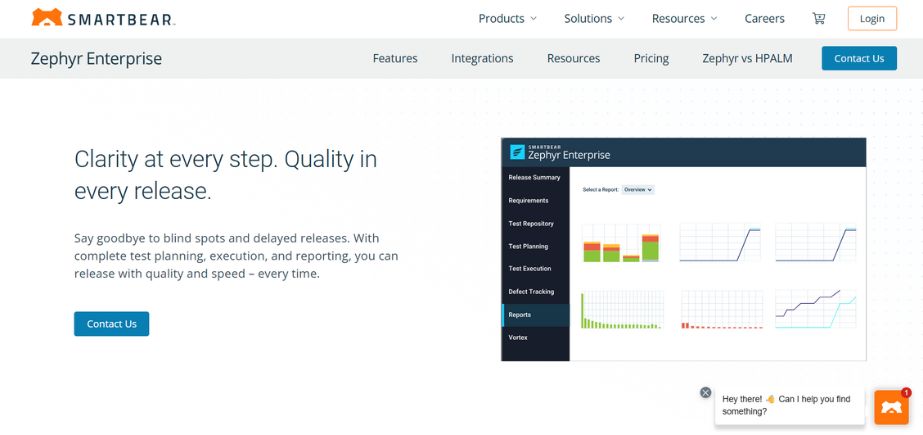This screenshot has height=435, width=923.
Task: Expand the Resources dropdown in the top navigation
Action: pos(685,18)
